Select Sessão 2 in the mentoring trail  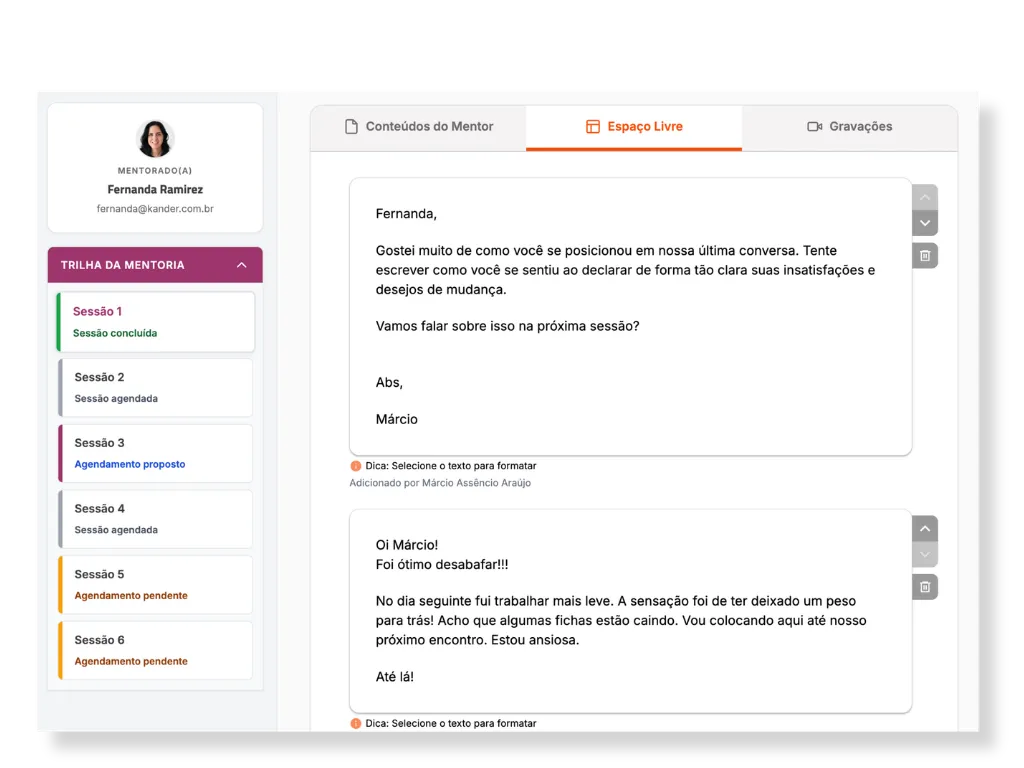pos(156,387)
